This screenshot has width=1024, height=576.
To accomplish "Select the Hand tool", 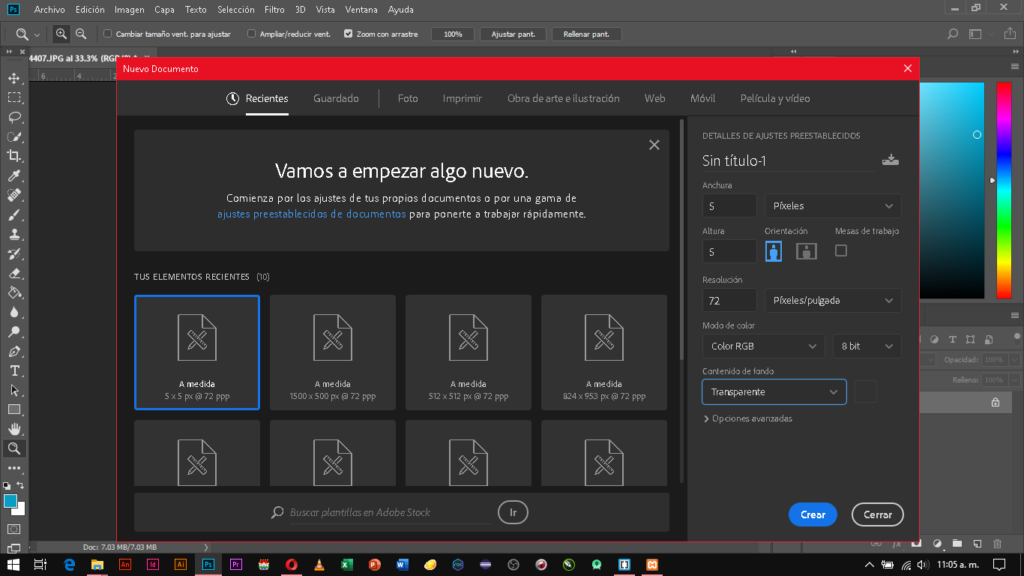I will [14, 429].
